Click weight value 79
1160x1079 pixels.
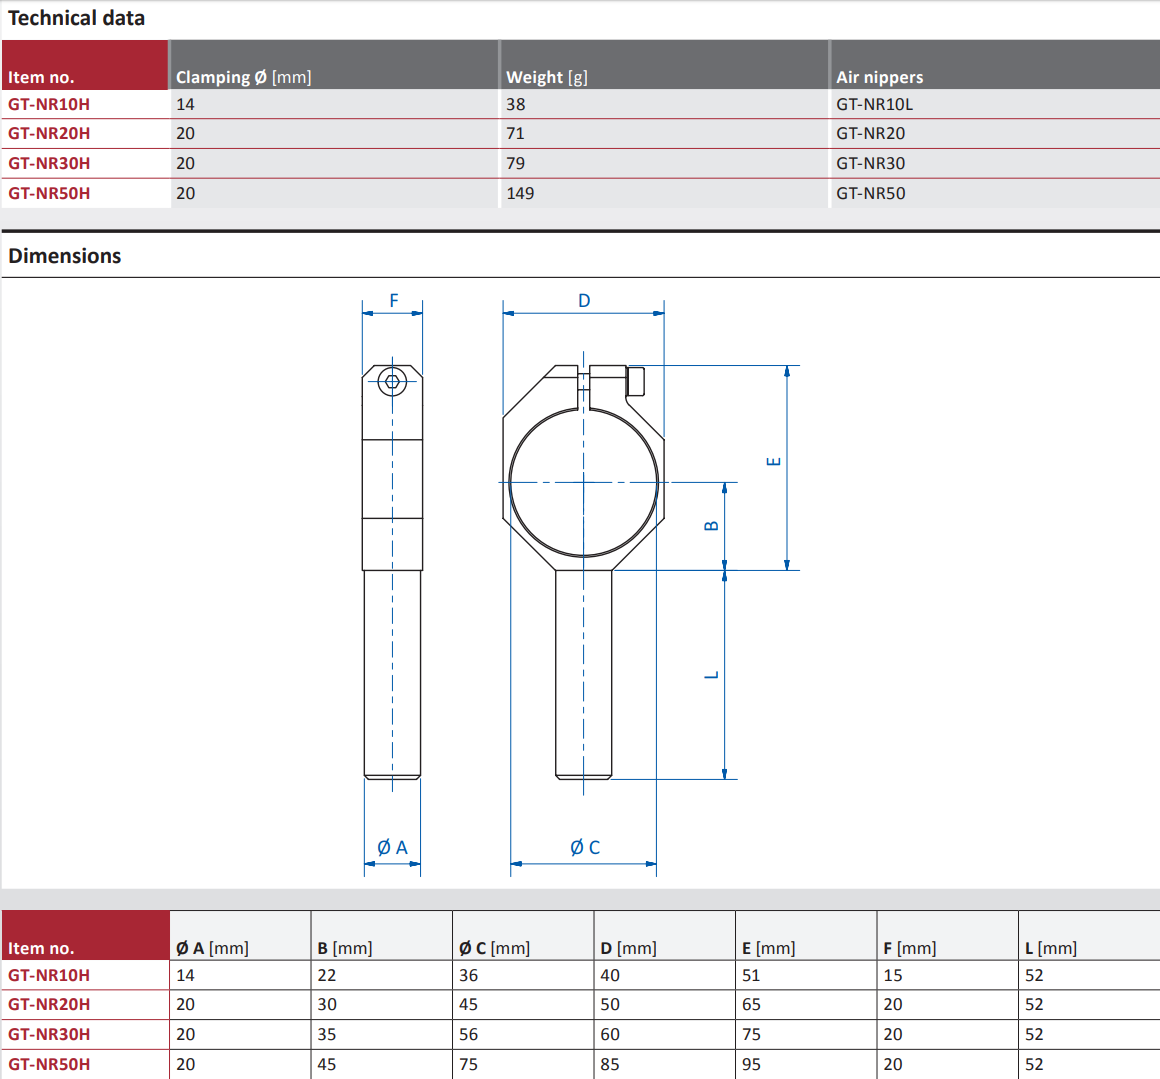click(516, 163)
